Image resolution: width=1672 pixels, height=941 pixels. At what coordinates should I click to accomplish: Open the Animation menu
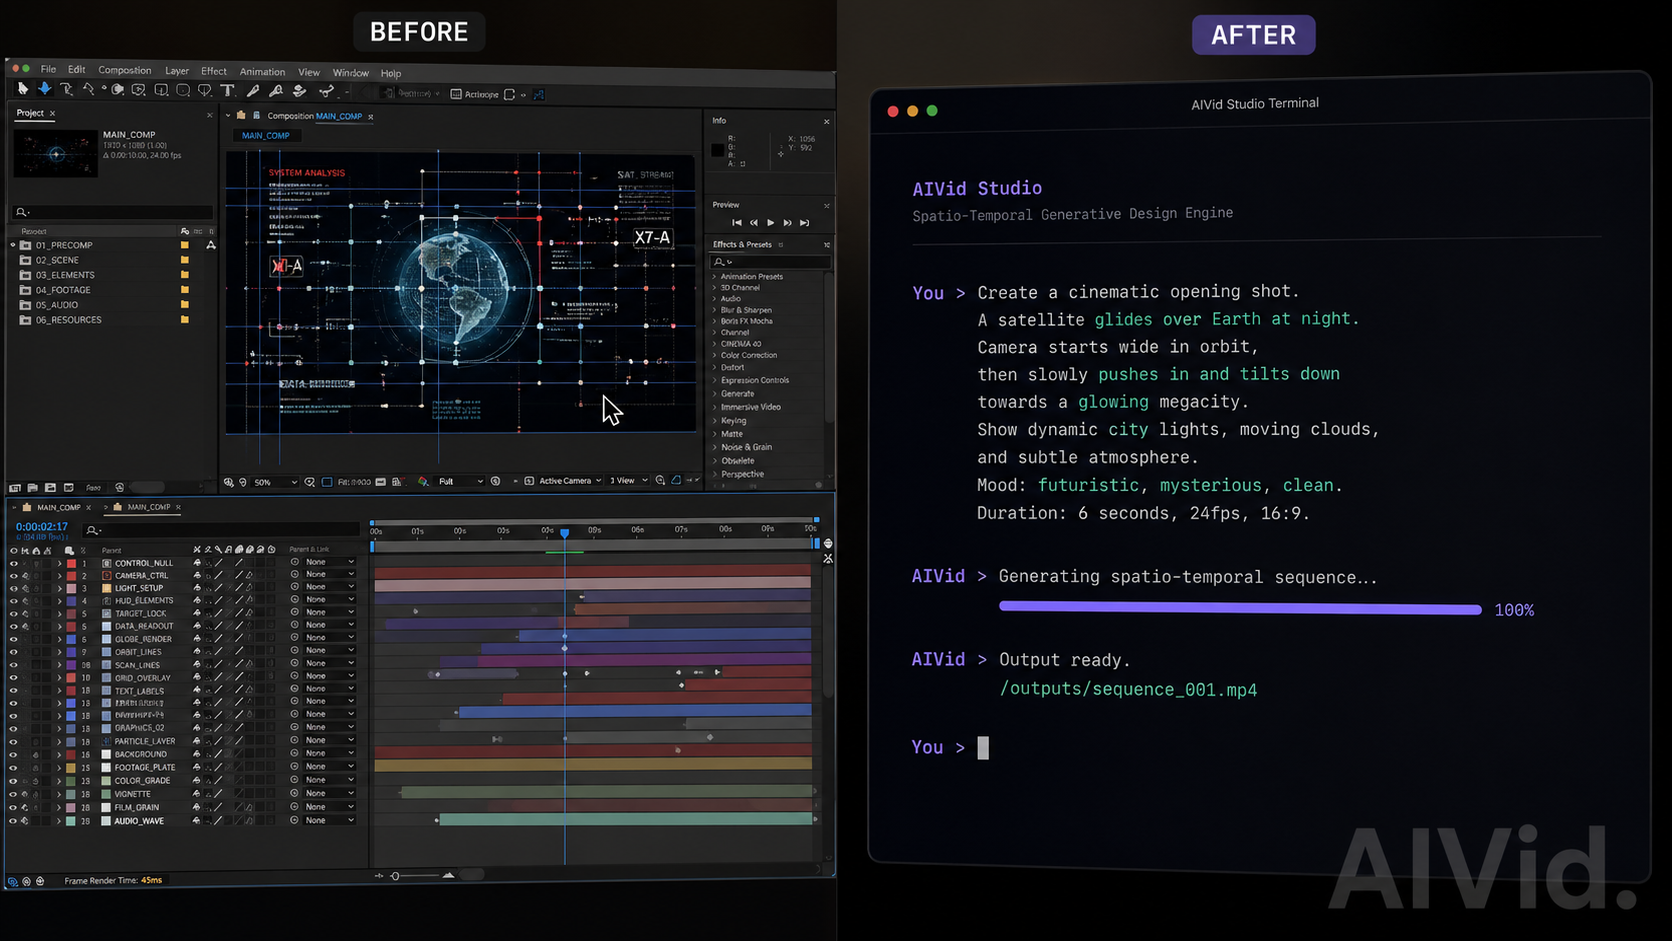(x=262, y=72)
